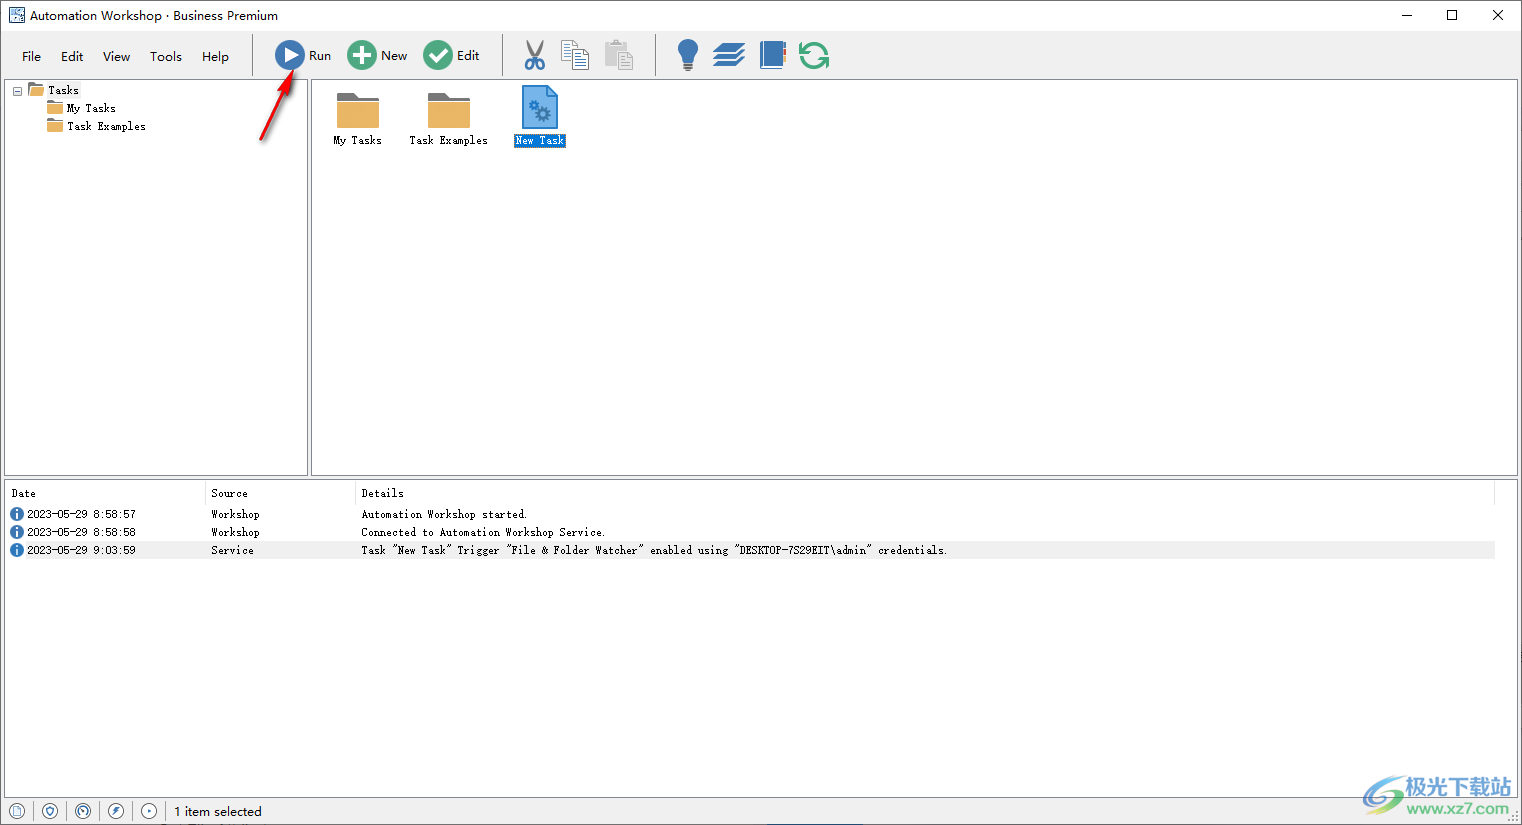
Task: Select the log date 2023-05-29 8:58:58
Action: [x=81, y=532]
